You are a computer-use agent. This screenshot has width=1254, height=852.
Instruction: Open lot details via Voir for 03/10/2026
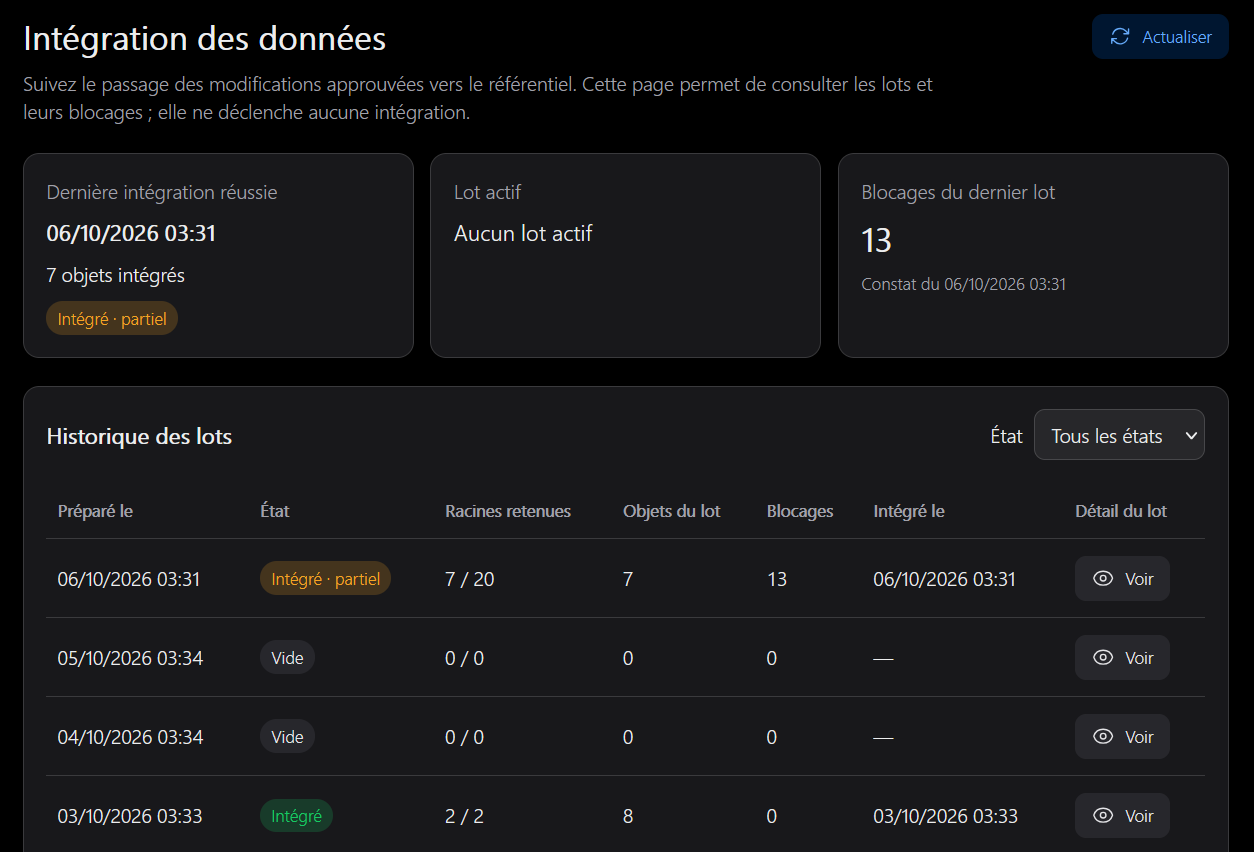tap(1122, 816)
